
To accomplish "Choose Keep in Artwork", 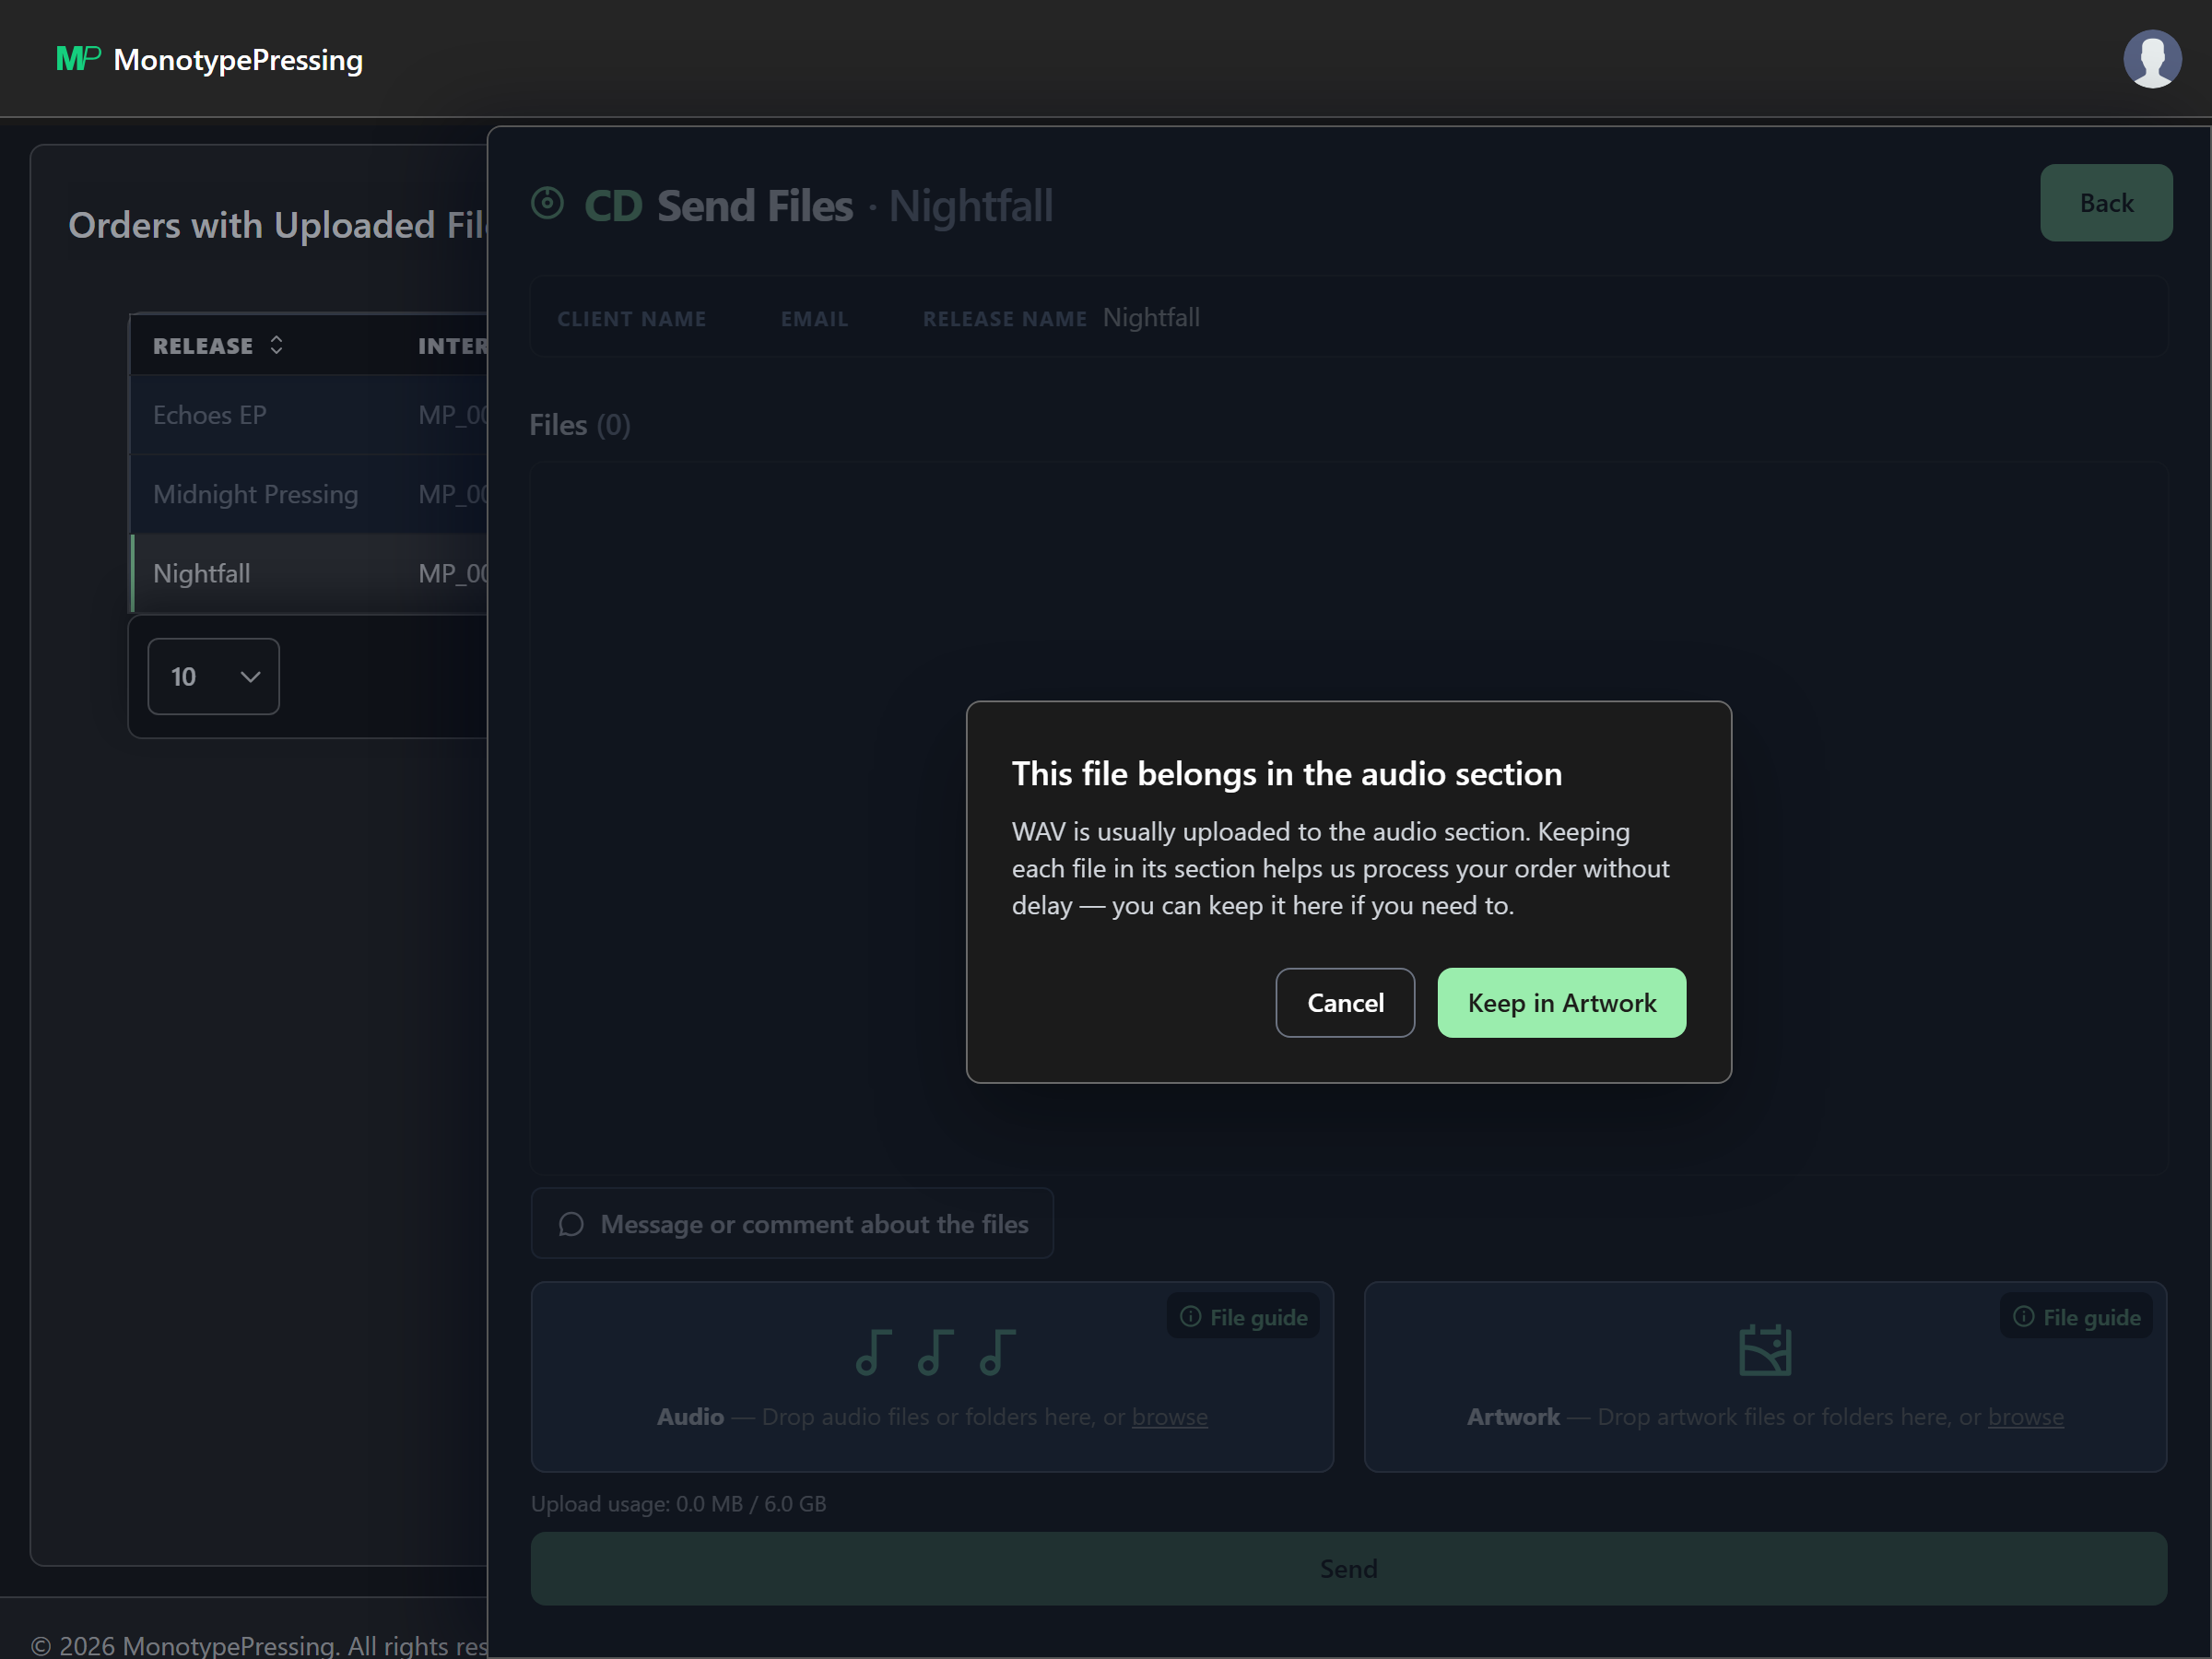I will click(1561, 1003).
